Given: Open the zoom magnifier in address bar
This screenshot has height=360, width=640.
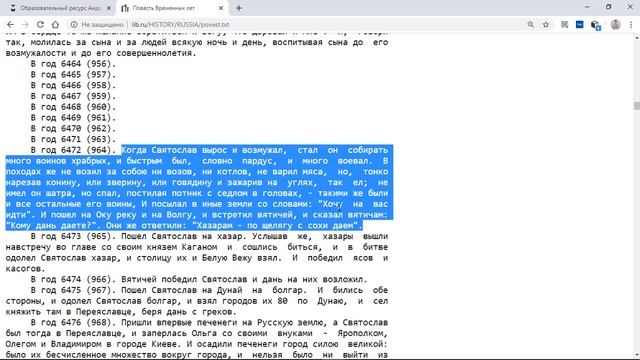Looking at the screenshot, I should coord(530,24).
